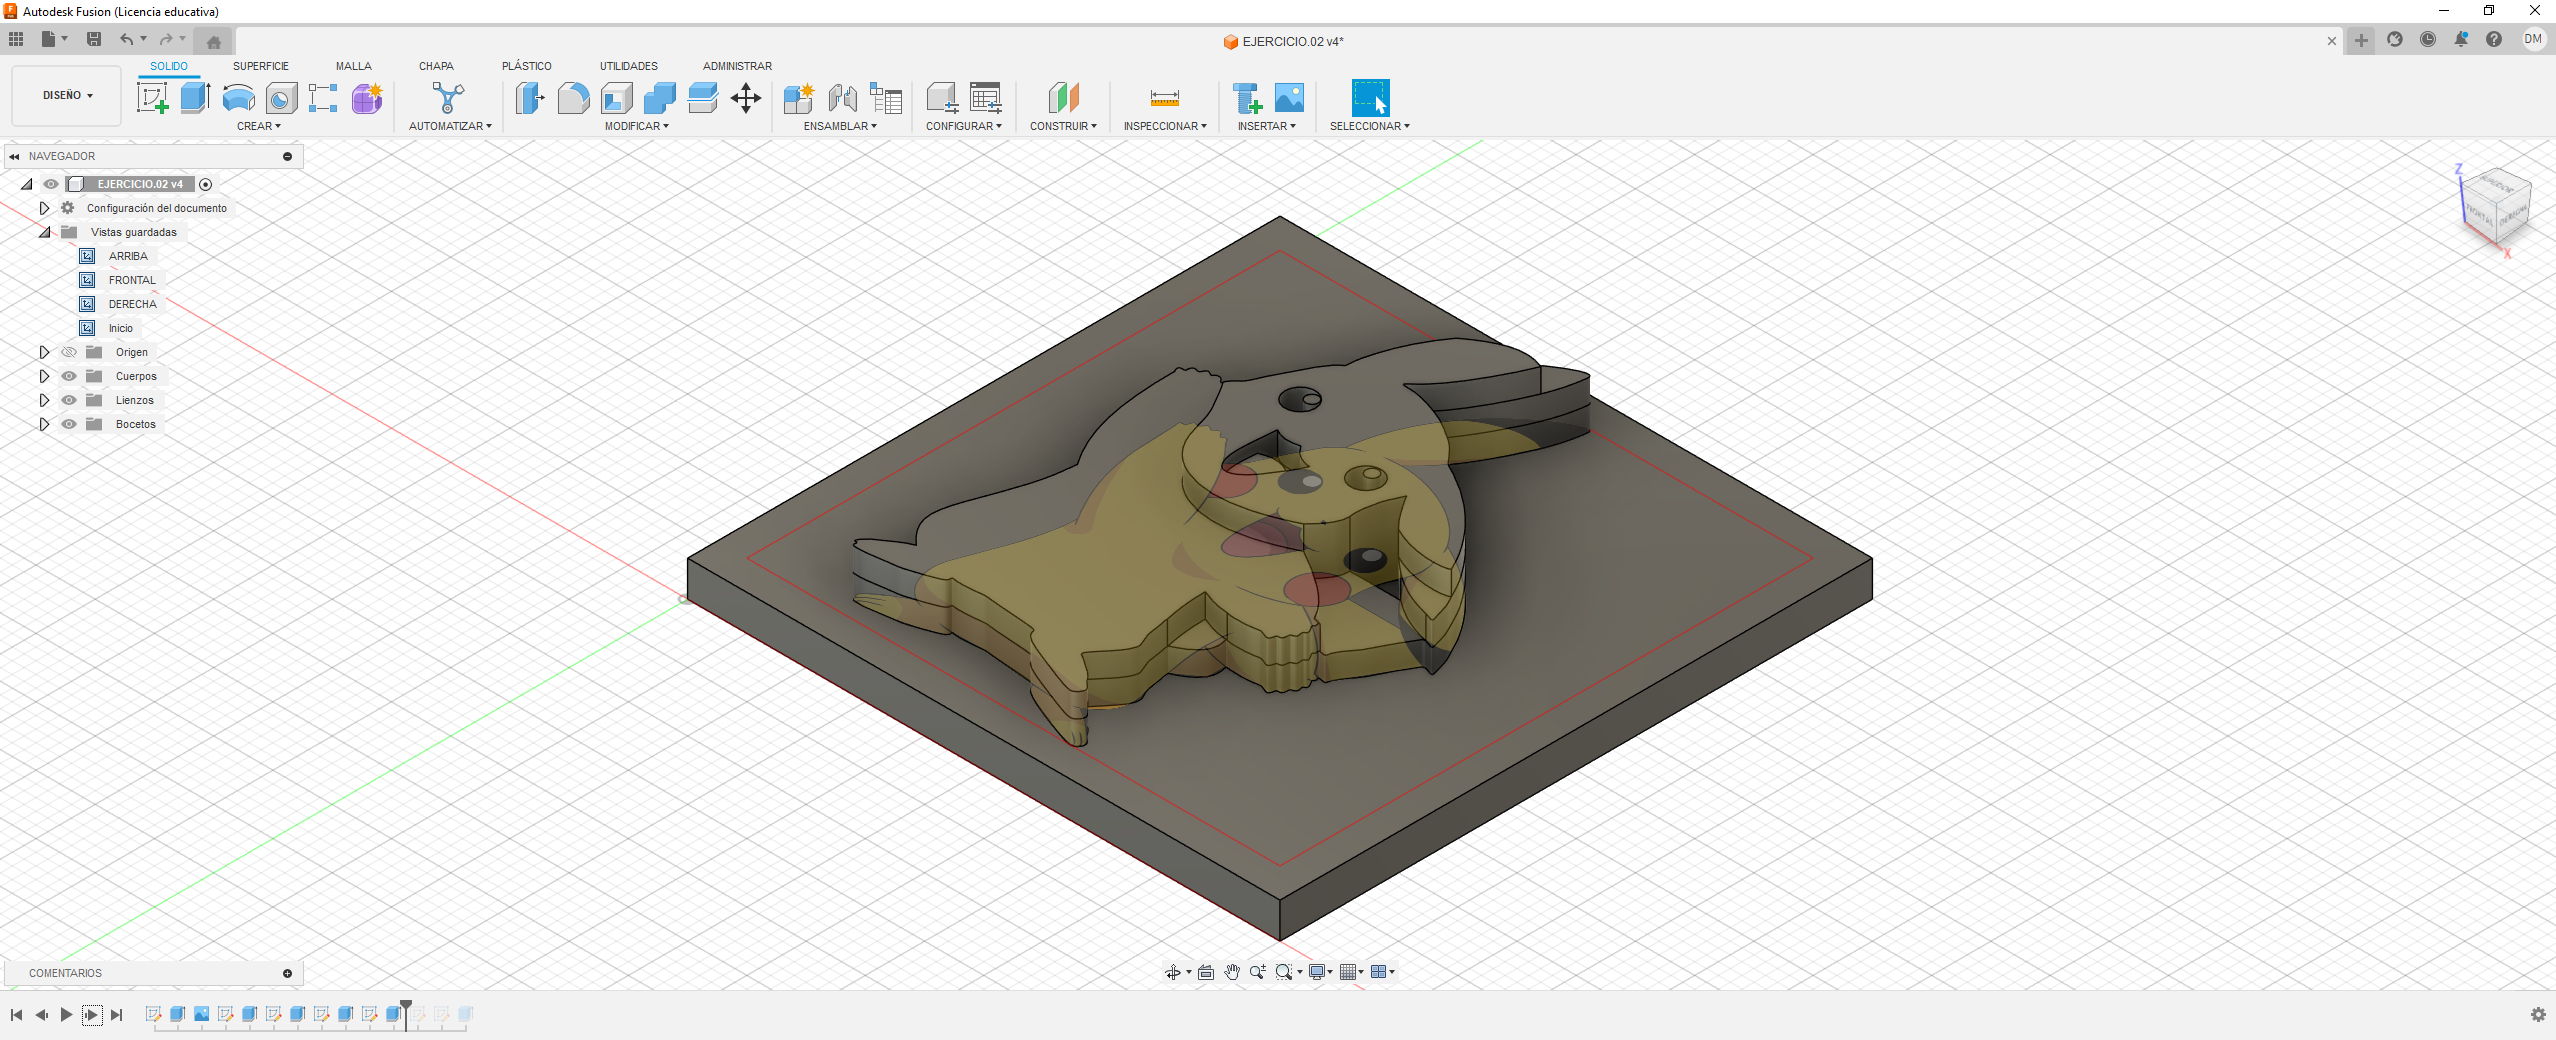Select the Inicio saved view
Image resolution: width=2556 pixels, height=1040 pixels.
(120, 328)
